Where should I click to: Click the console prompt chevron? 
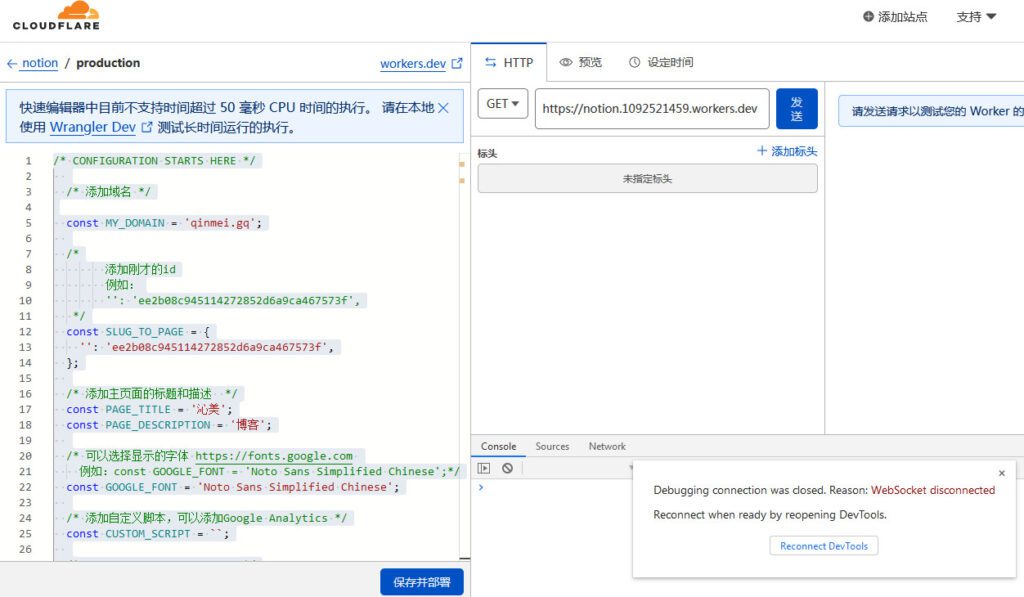(481, 487)
